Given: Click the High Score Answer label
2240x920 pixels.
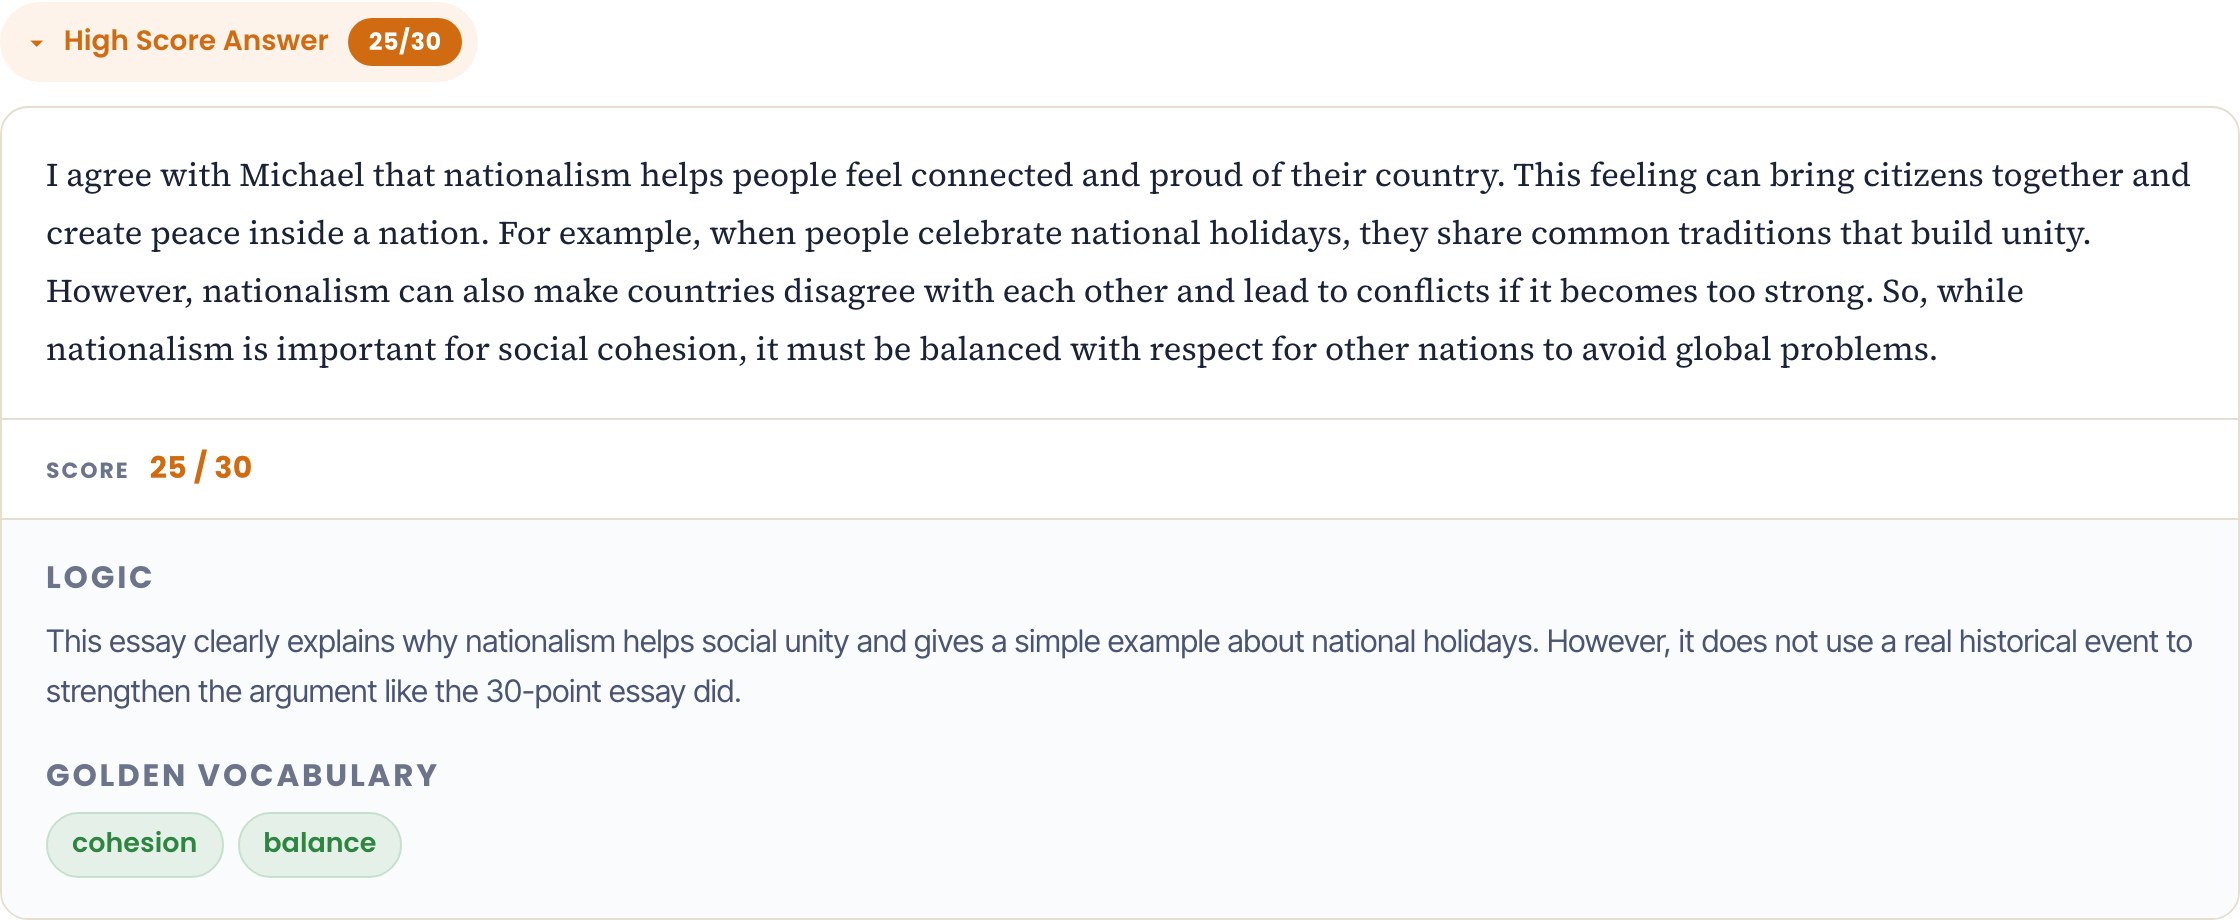Looking at the screenshot, I should pyautogui.click(x=196, y=41).
